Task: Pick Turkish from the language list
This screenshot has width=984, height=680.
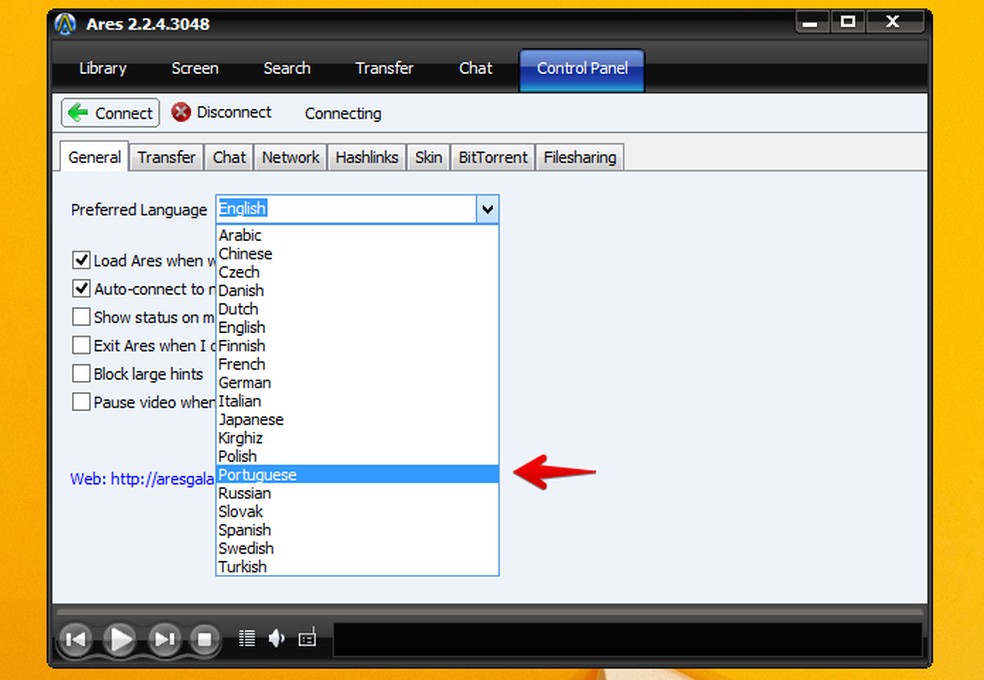Action: [357, 566]
